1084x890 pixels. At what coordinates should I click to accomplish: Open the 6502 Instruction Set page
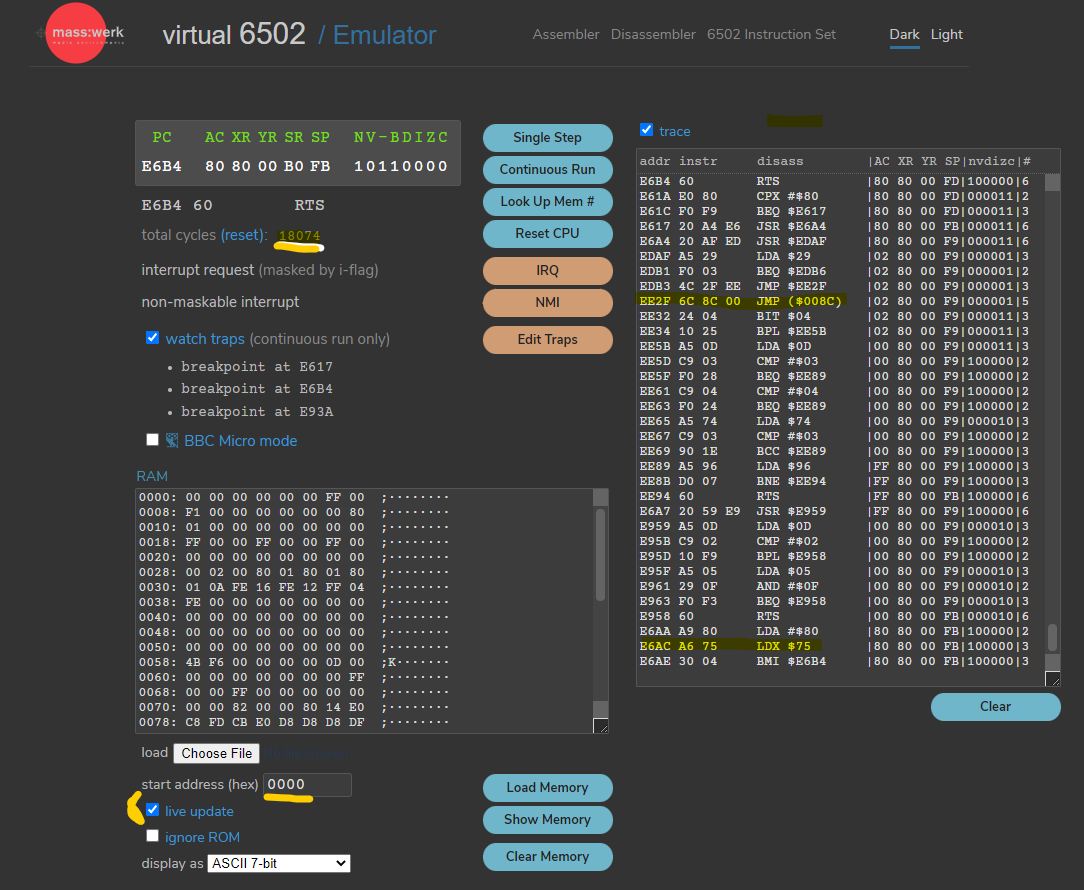[x=771, y=34]
